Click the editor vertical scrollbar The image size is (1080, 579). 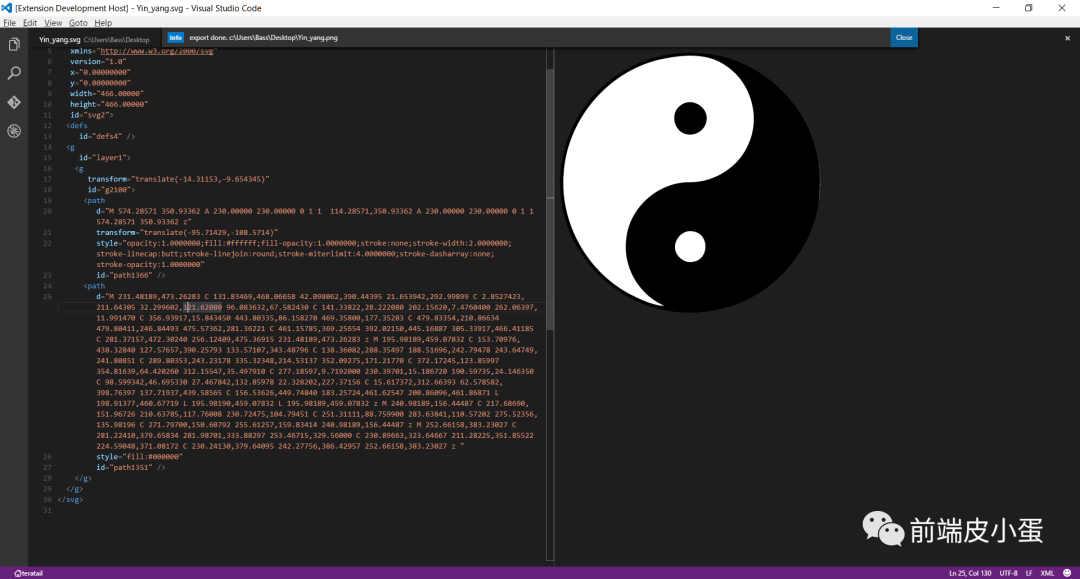(x=550, y=200)
